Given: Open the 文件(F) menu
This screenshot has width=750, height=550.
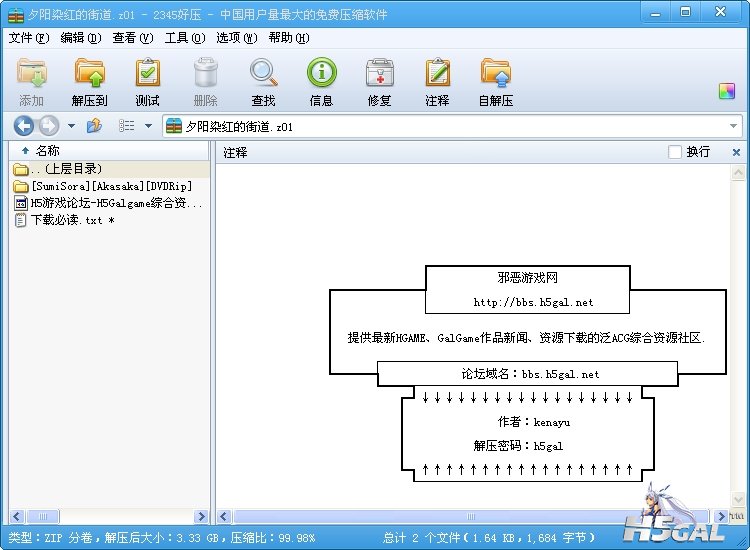Looking at the screenshot, I should pyautogui.click(x=28, y=38).
